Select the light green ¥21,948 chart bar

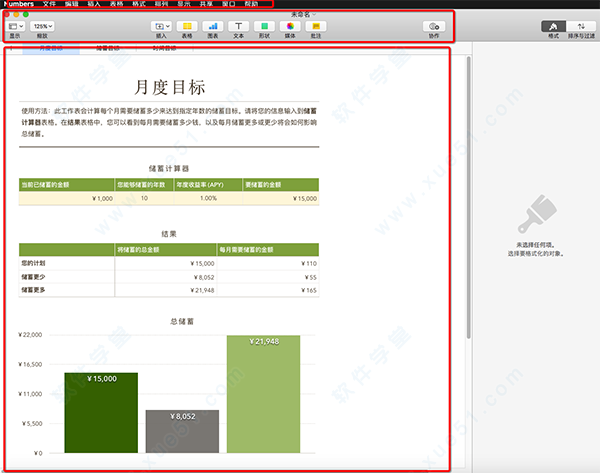point(264,394)
